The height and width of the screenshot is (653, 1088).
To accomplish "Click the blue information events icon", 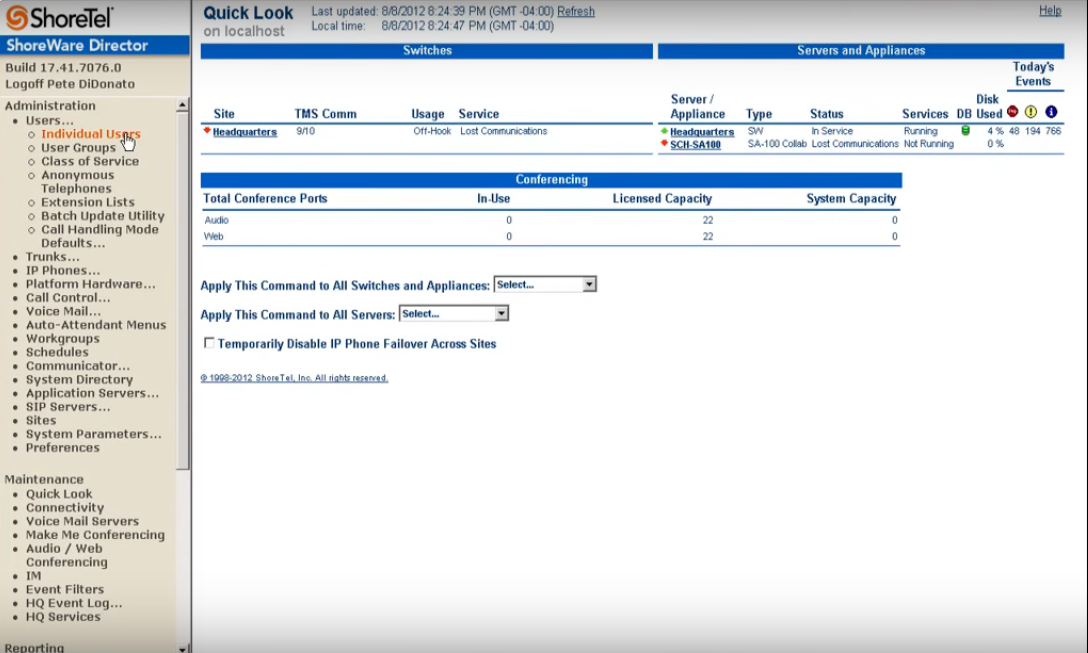I will point(1051,112).
